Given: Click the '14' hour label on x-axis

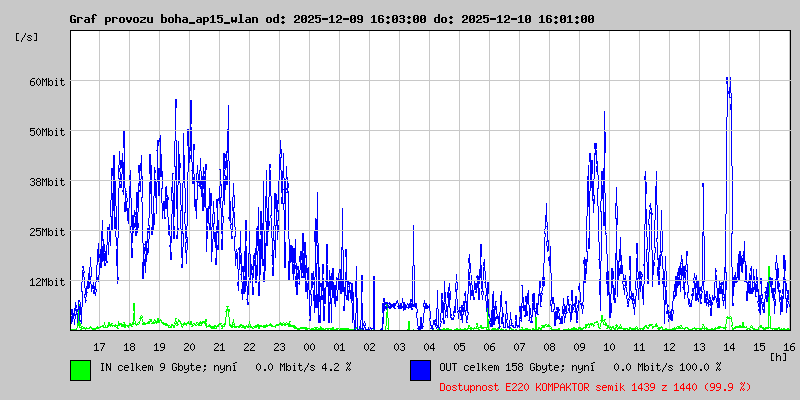Looking at the screenshot, I should pos(730,347).
